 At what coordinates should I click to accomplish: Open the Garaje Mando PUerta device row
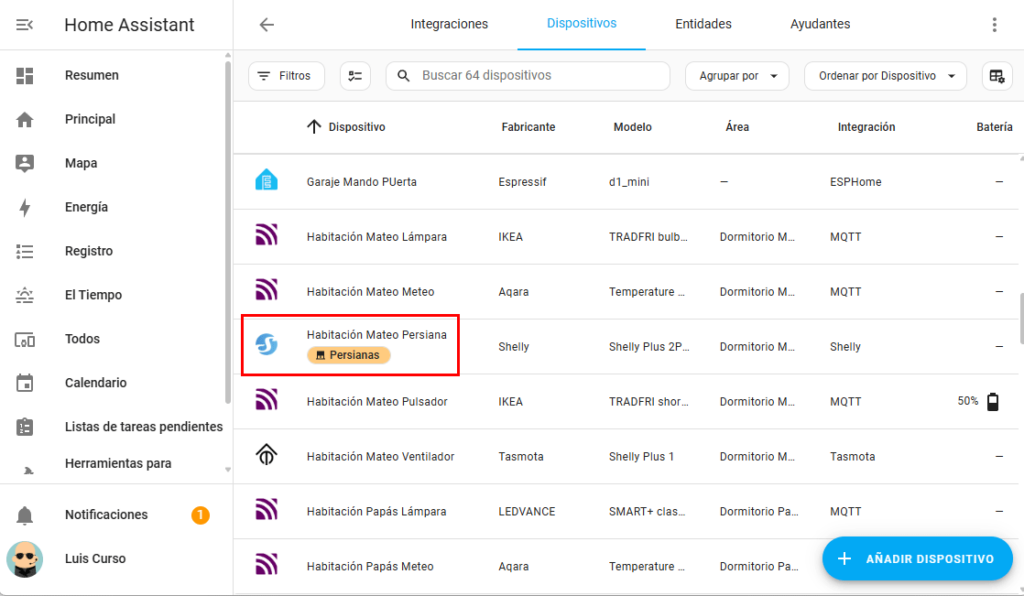click(x=361, y=182)
